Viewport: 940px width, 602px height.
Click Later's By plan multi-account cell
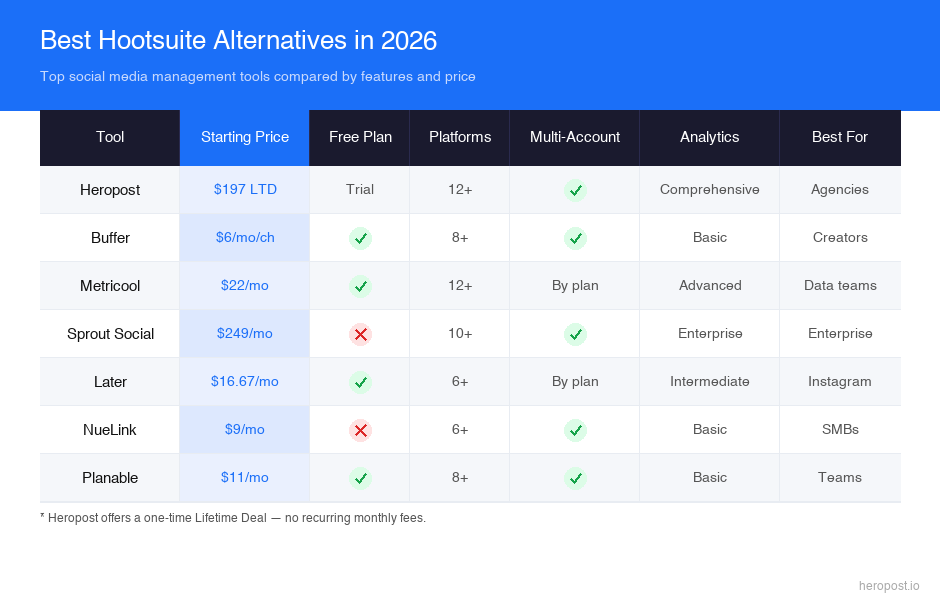pyautogui.click(x=575, y=381)
